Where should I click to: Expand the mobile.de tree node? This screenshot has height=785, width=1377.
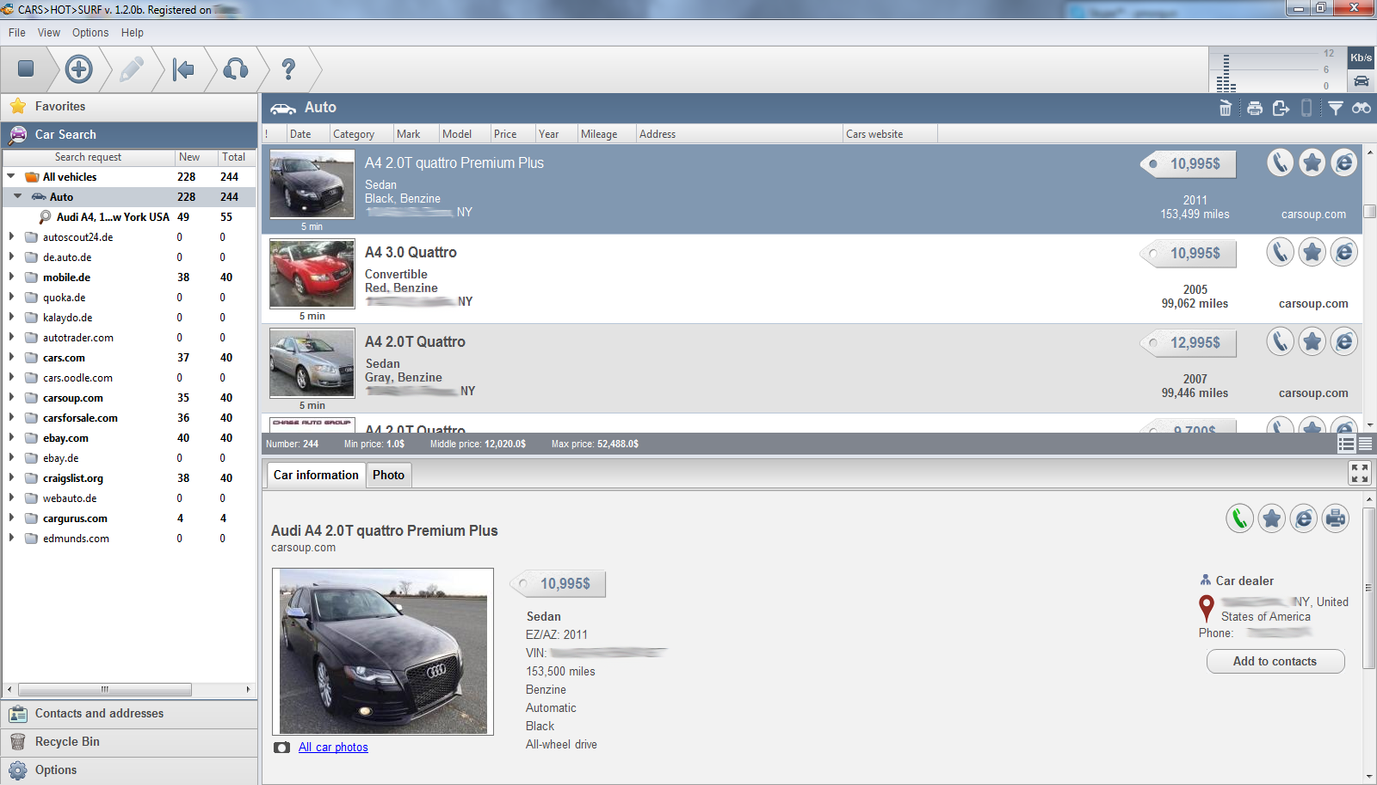click(x=11, y=277)
